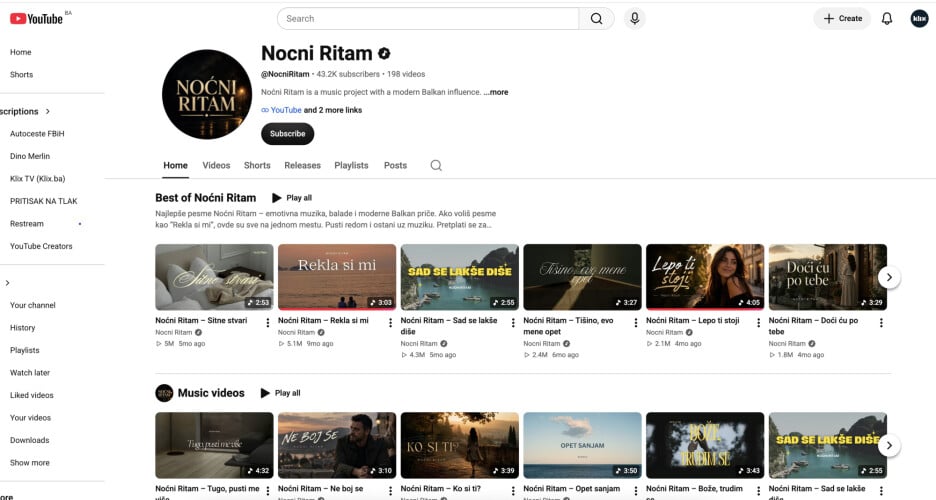The width and height of the screenshot is (936, 500).
Task: Open Bože, trudim se thumbnail
Action: (705, 445)
